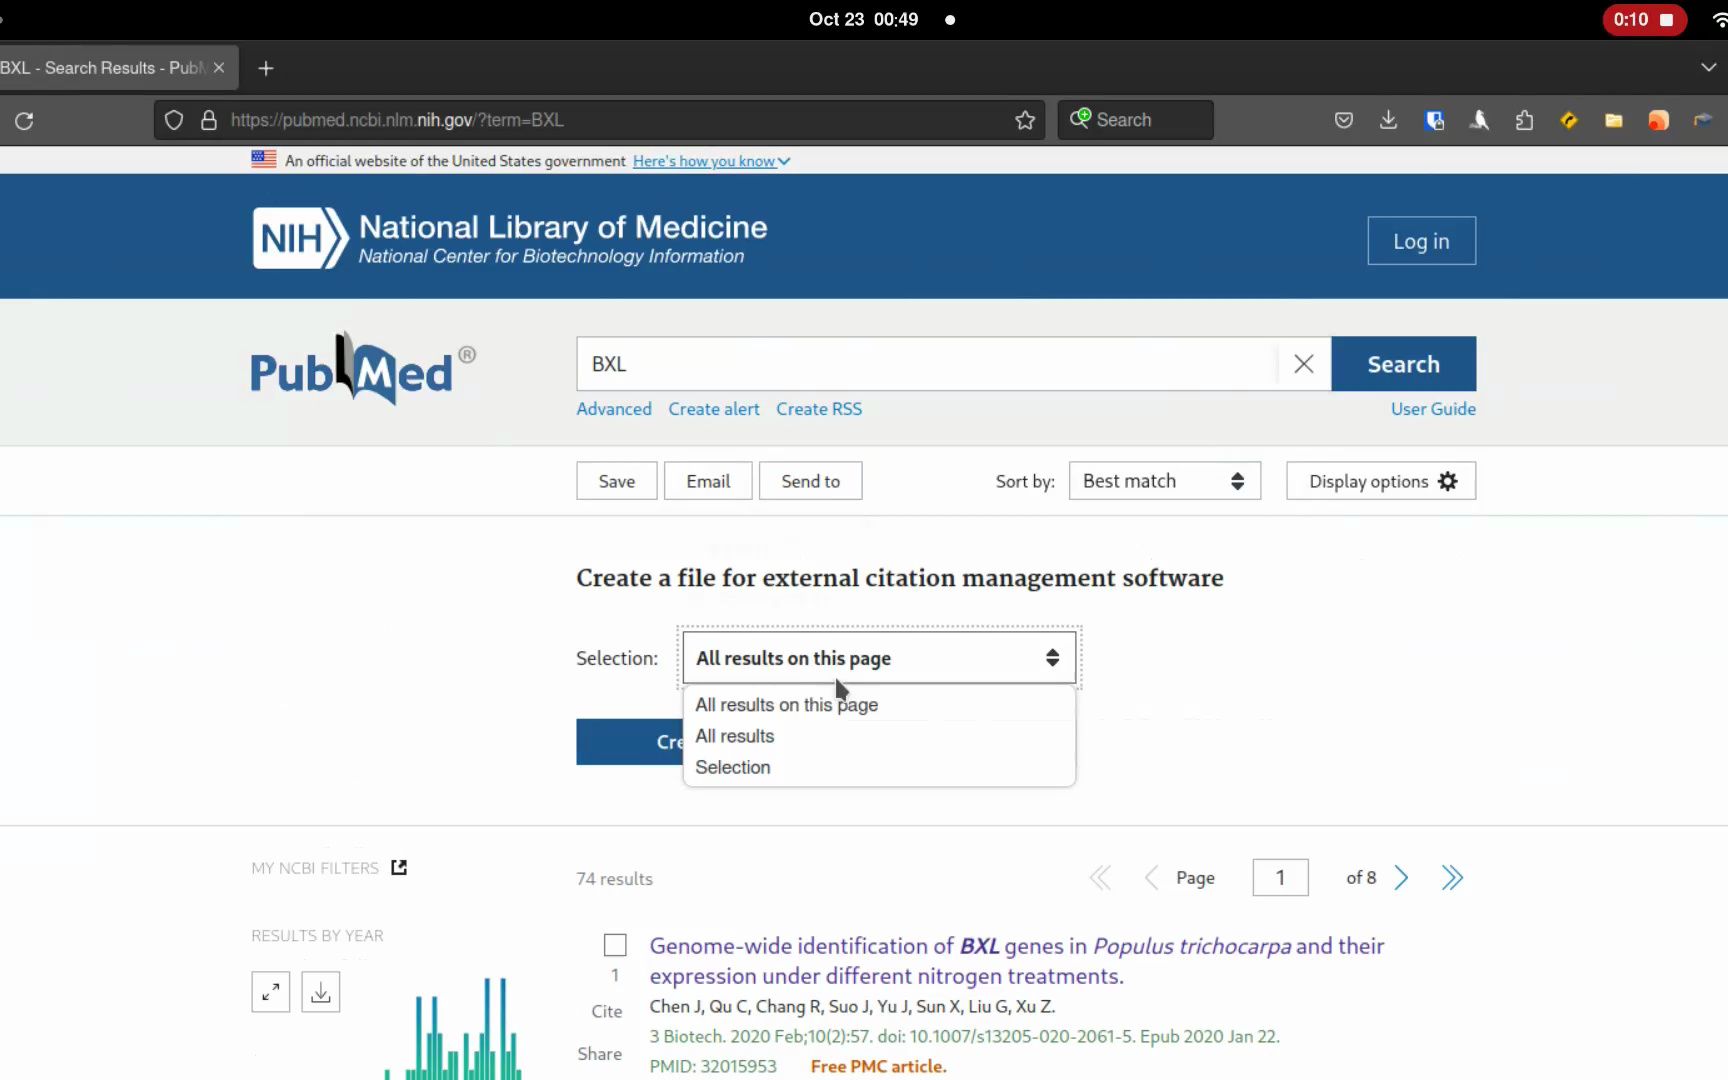Image resolution: width=1728 pixels, height=1080 pixels.
Task: Tick the checkbox for result 1
Action: pos(615,945)
